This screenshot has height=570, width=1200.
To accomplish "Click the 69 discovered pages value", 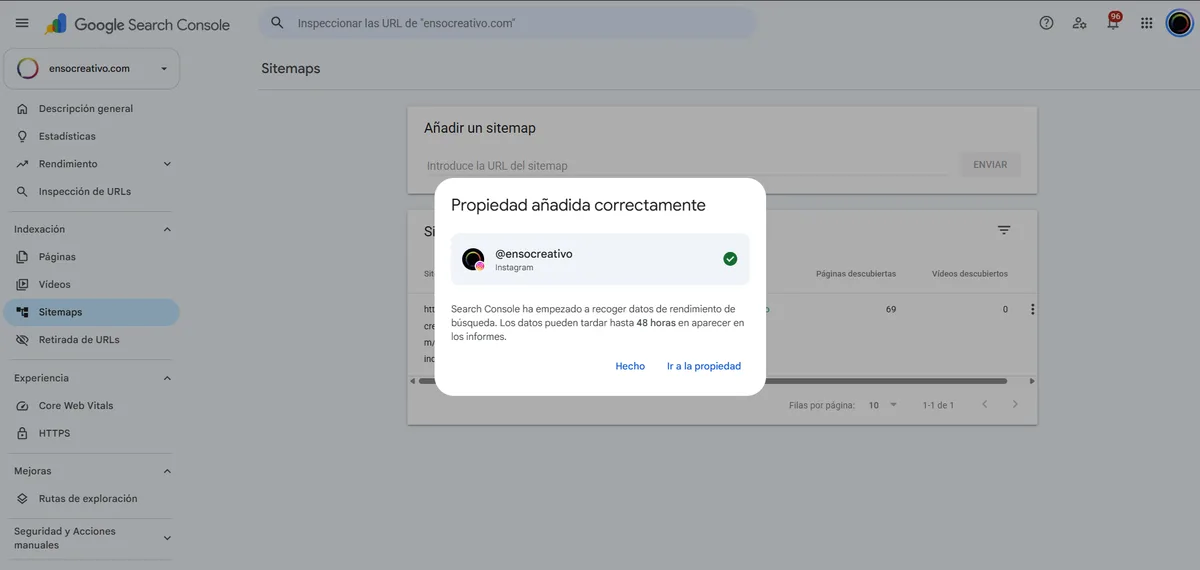I will (891, 310).
